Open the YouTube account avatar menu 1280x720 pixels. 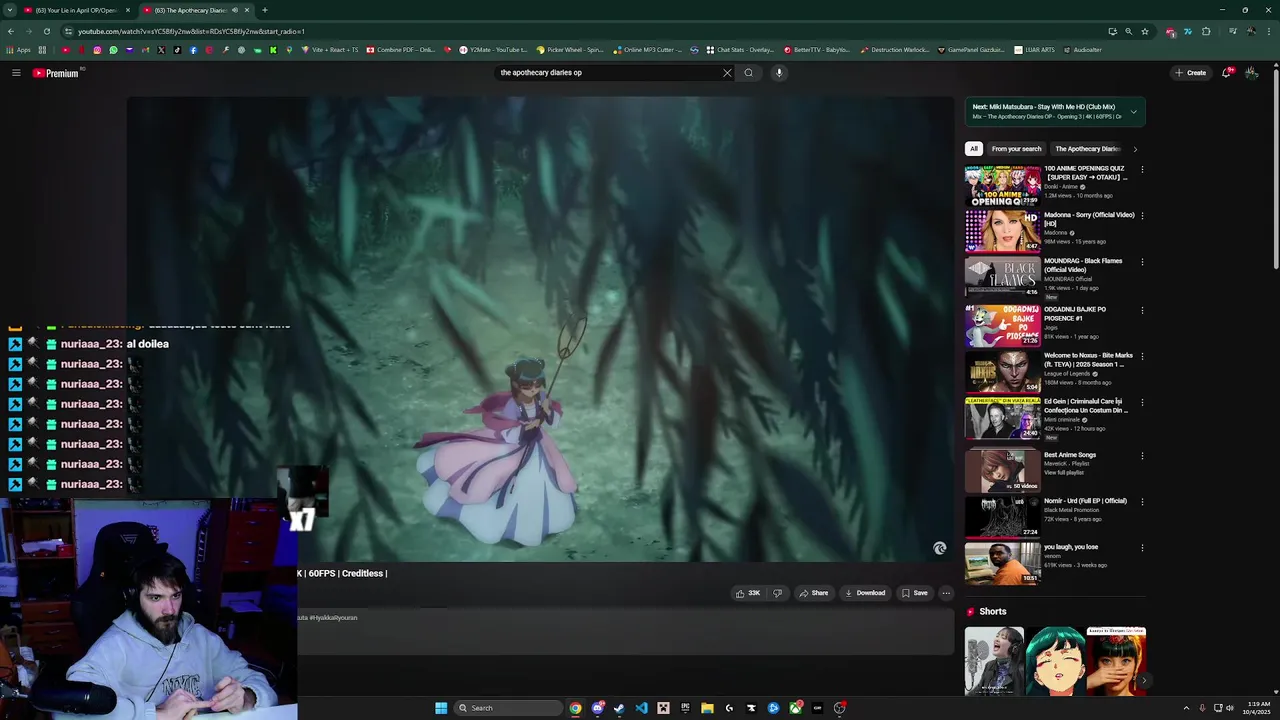[x=1251, y=72]
